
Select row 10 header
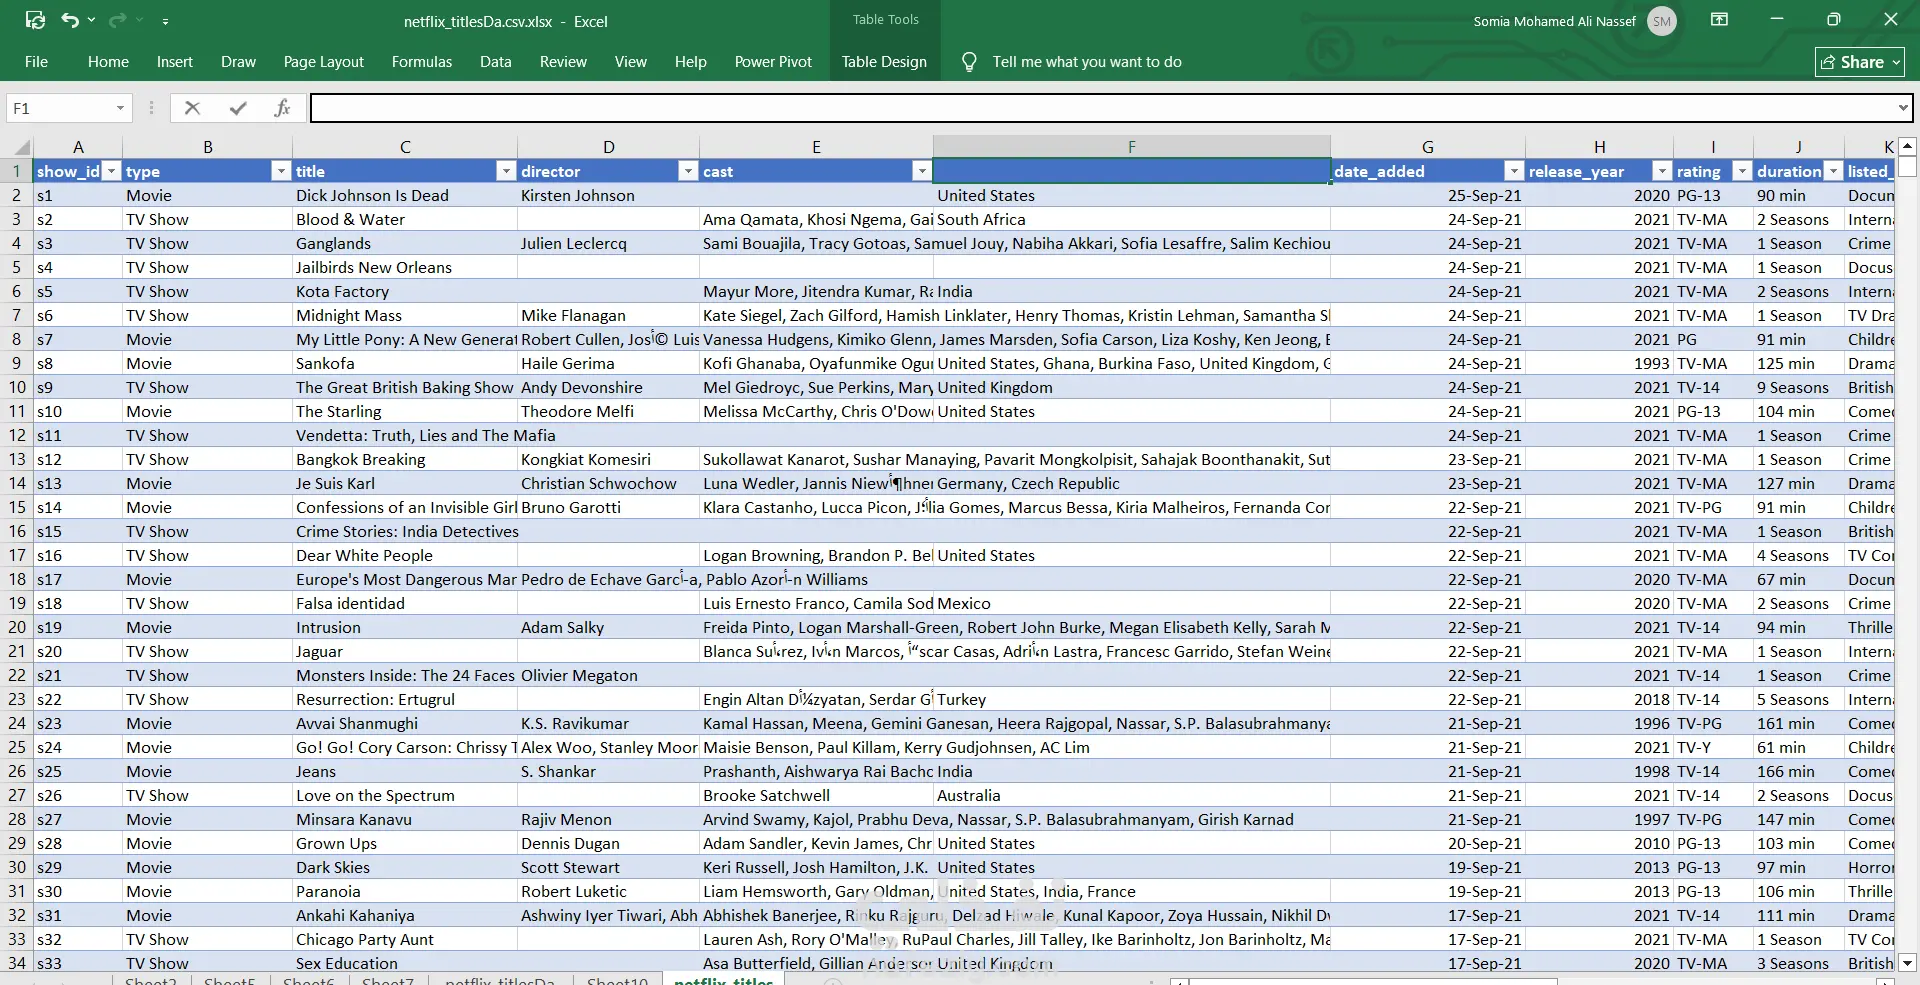(17, 388)
